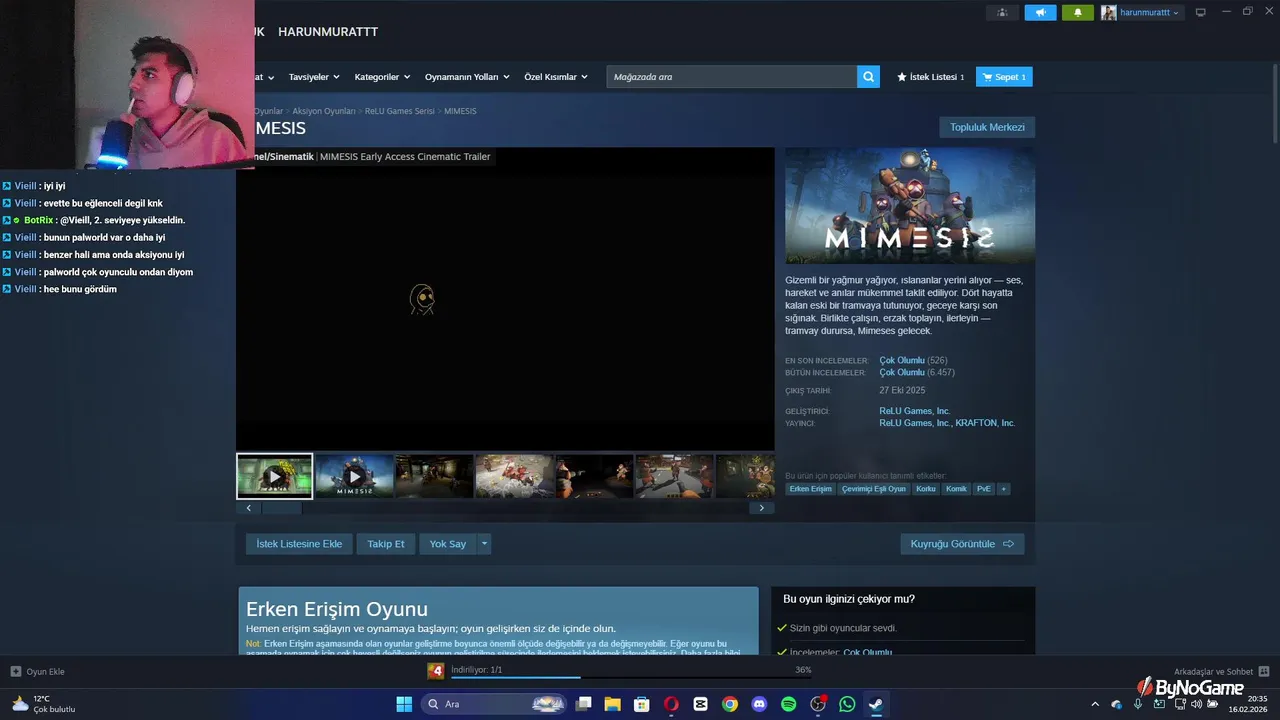Open the ReLU Games Serisi breadcrumb
This screenshot has width=1280, height=720.
click(399, 111)
